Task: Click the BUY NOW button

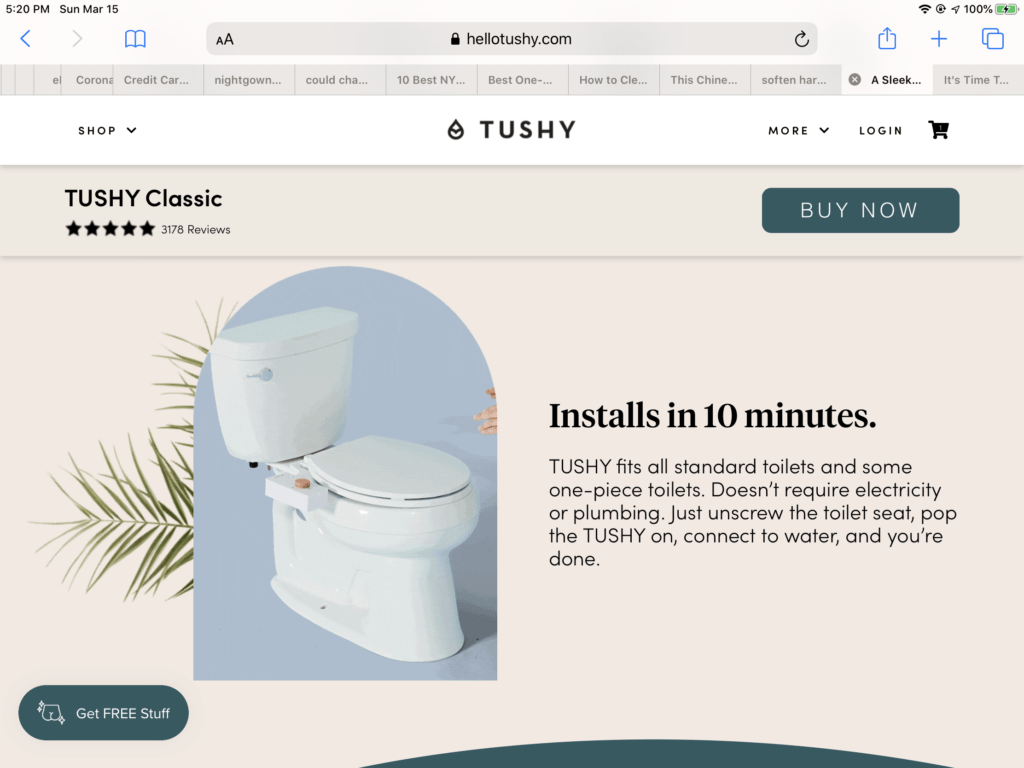Action: coord(860,210)
